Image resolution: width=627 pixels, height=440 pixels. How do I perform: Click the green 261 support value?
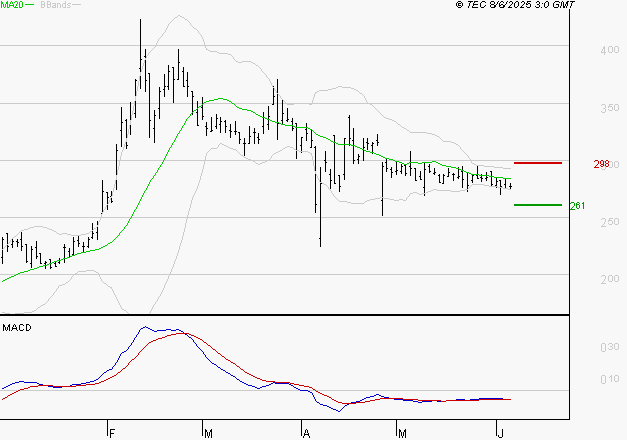click(x=577, y=206)
